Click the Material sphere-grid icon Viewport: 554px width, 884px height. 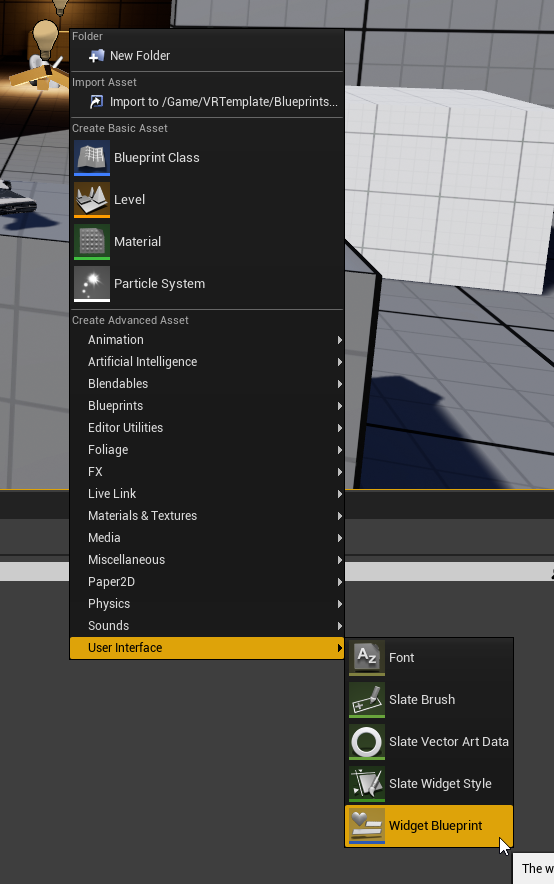tap(92, 242)
